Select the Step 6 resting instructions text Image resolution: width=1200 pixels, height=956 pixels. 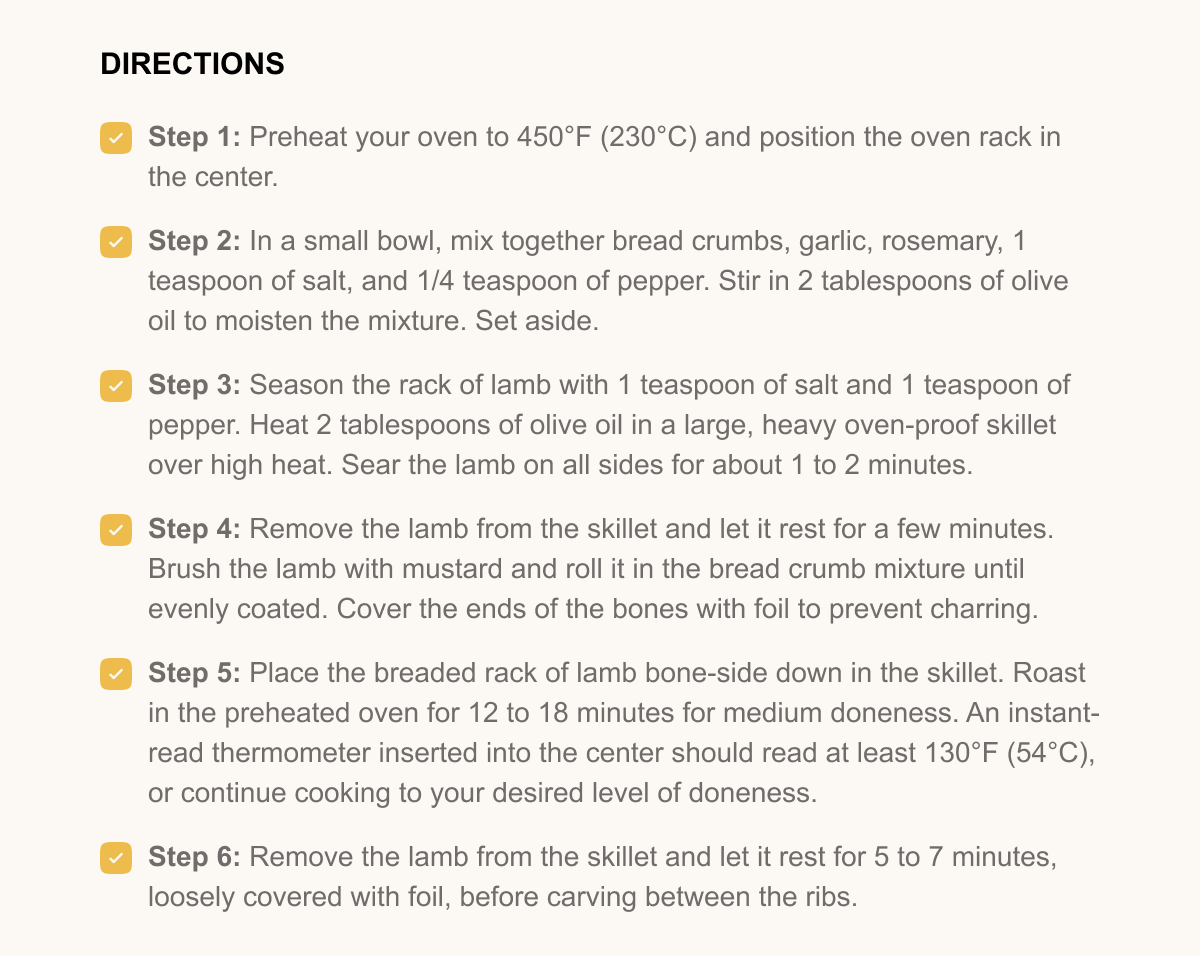point(600,877)
